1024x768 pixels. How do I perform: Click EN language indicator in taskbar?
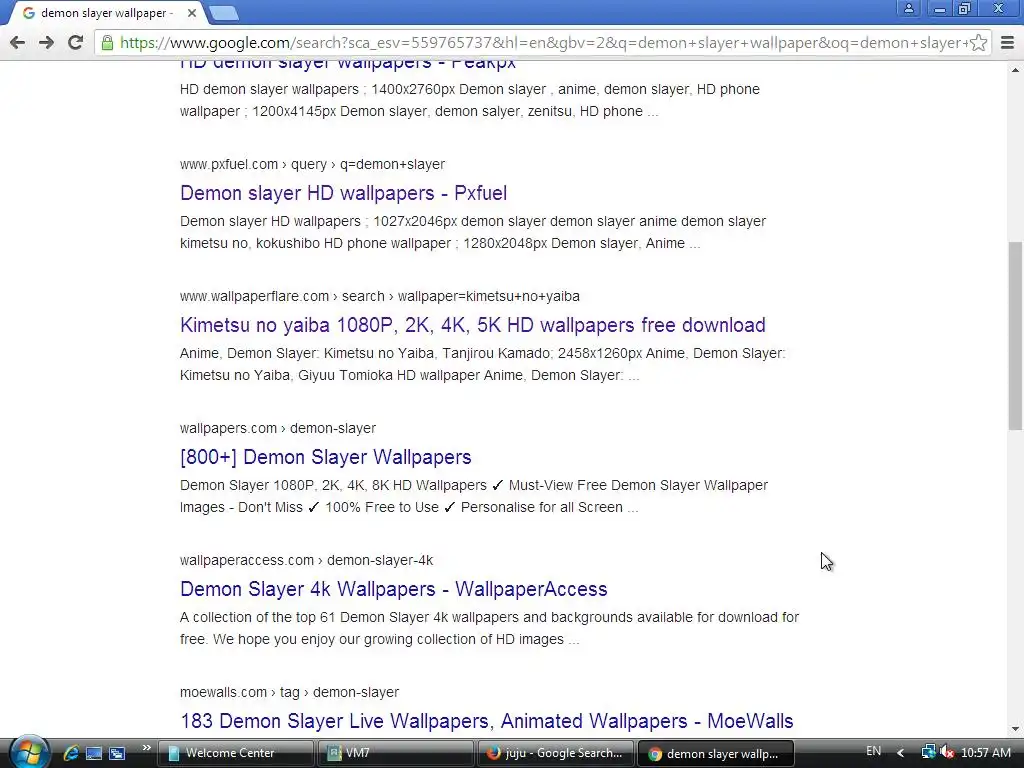point(874,752)
